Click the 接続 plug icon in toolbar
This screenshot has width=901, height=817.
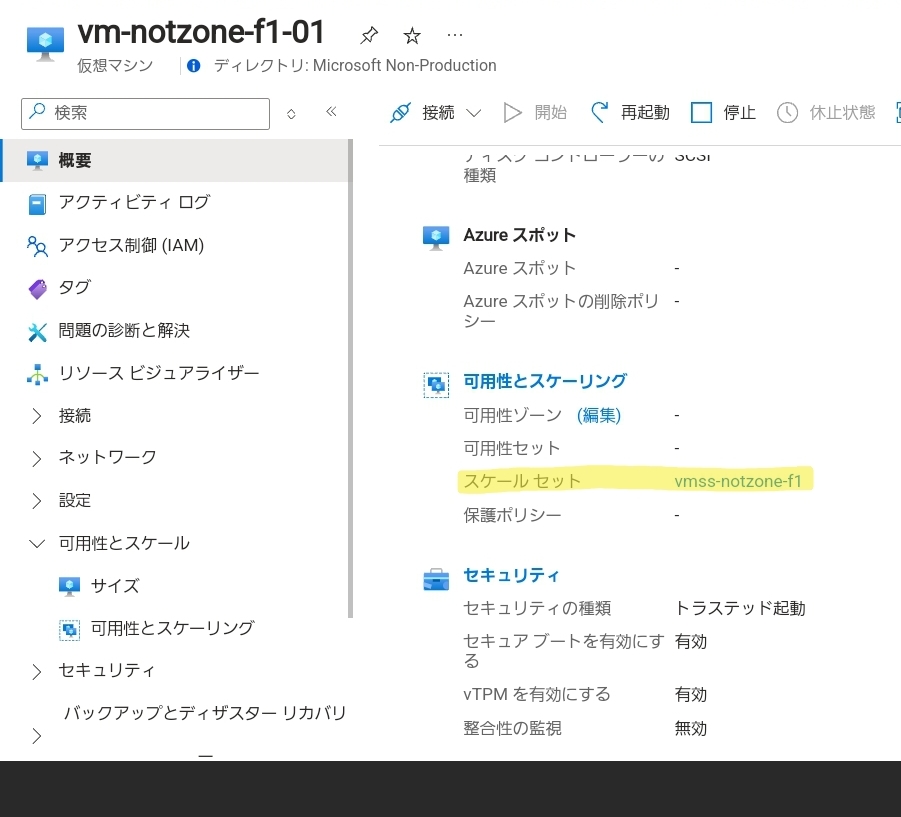click(x=401, y=113)
